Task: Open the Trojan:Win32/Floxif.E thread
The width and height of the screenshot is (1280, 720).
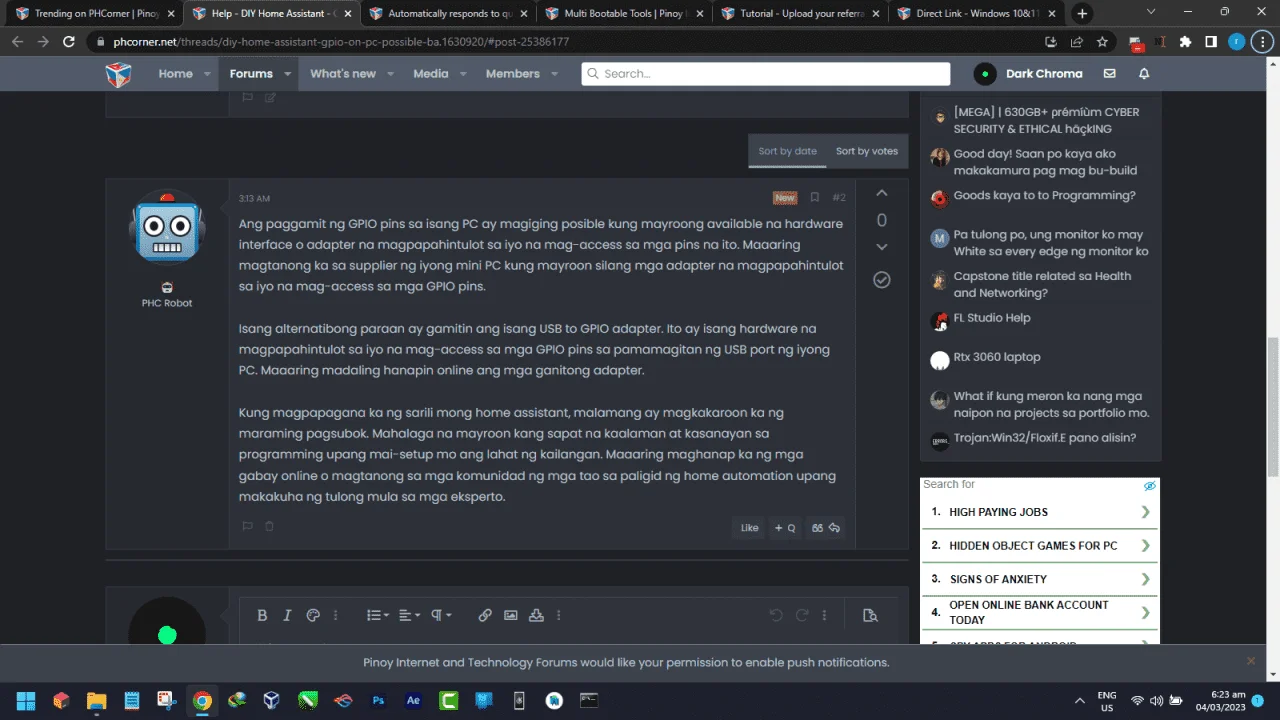Action: (1045, 438)
